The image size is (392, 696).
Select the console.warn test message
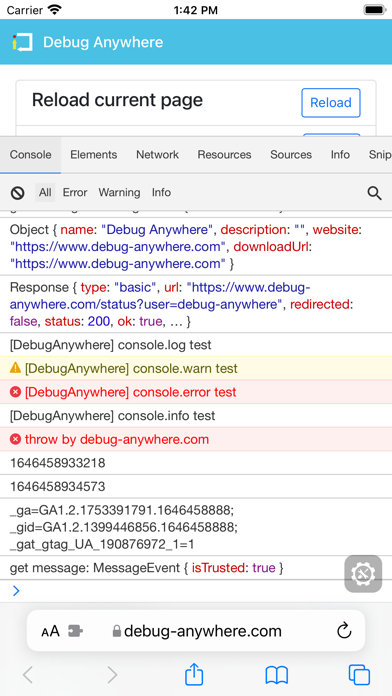pyautogui.click(x=131, y=368)
